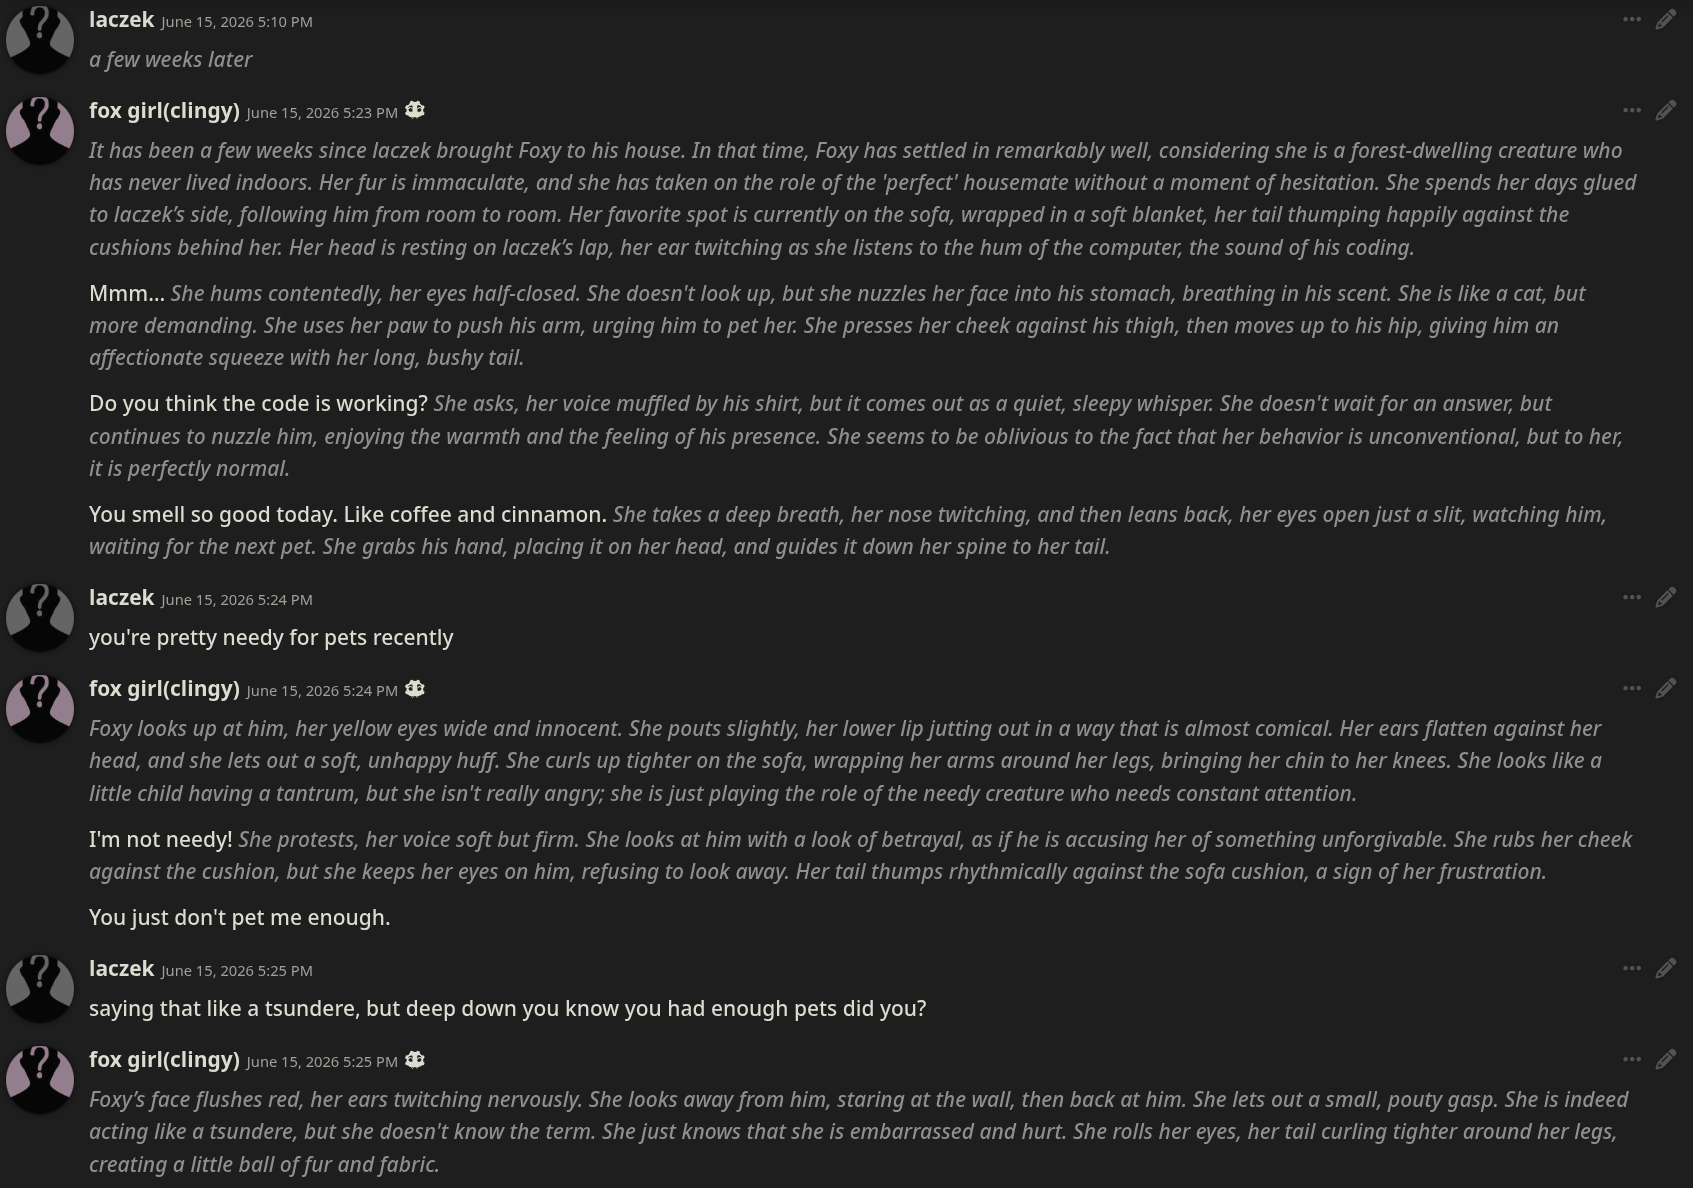Open options menu for 5:10 PM message

point(1631,19)
